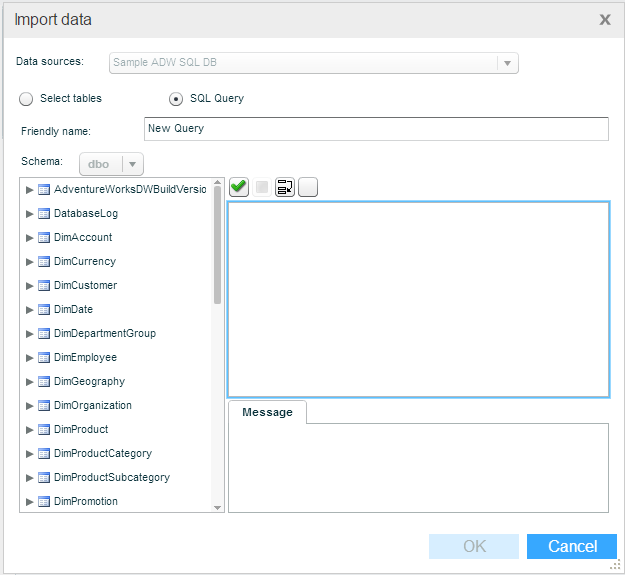The height and width of the screenshot is (575, 625).
Task: Click the DimCustomer table icon
Action: coord(44,286)
